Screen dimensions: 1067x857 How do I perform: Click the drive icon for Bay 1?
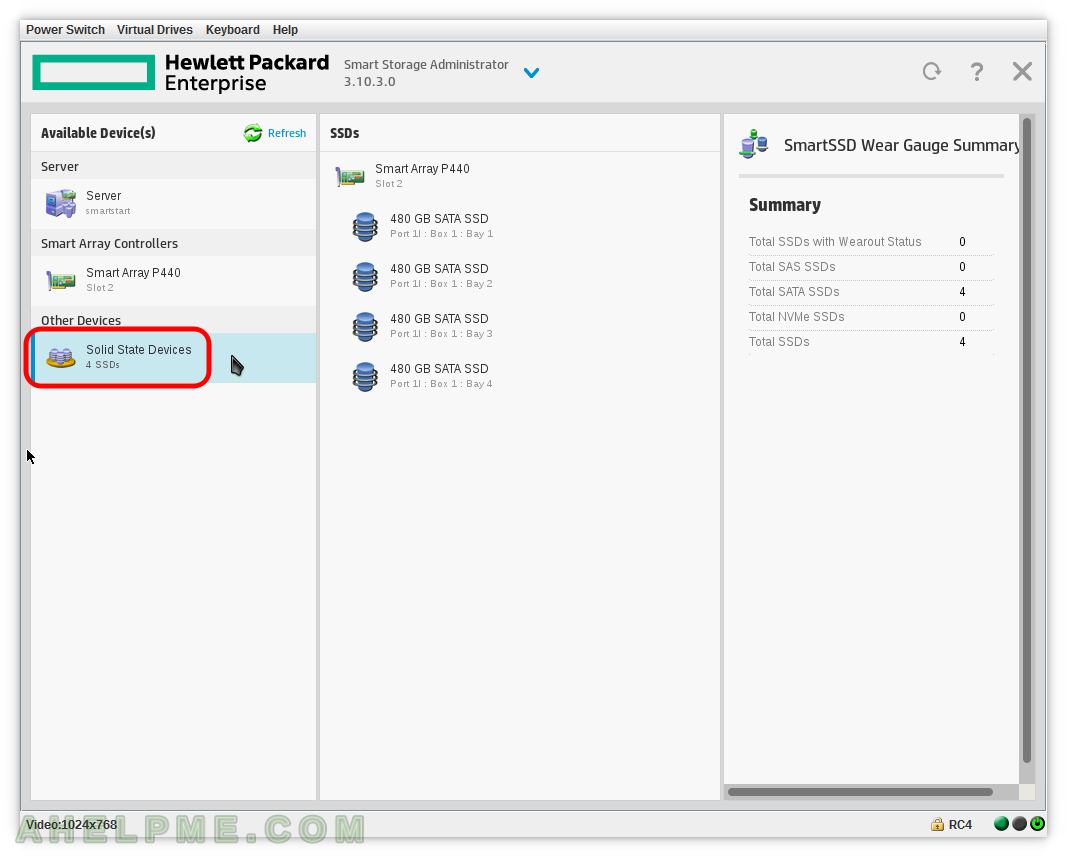[365, 227]
